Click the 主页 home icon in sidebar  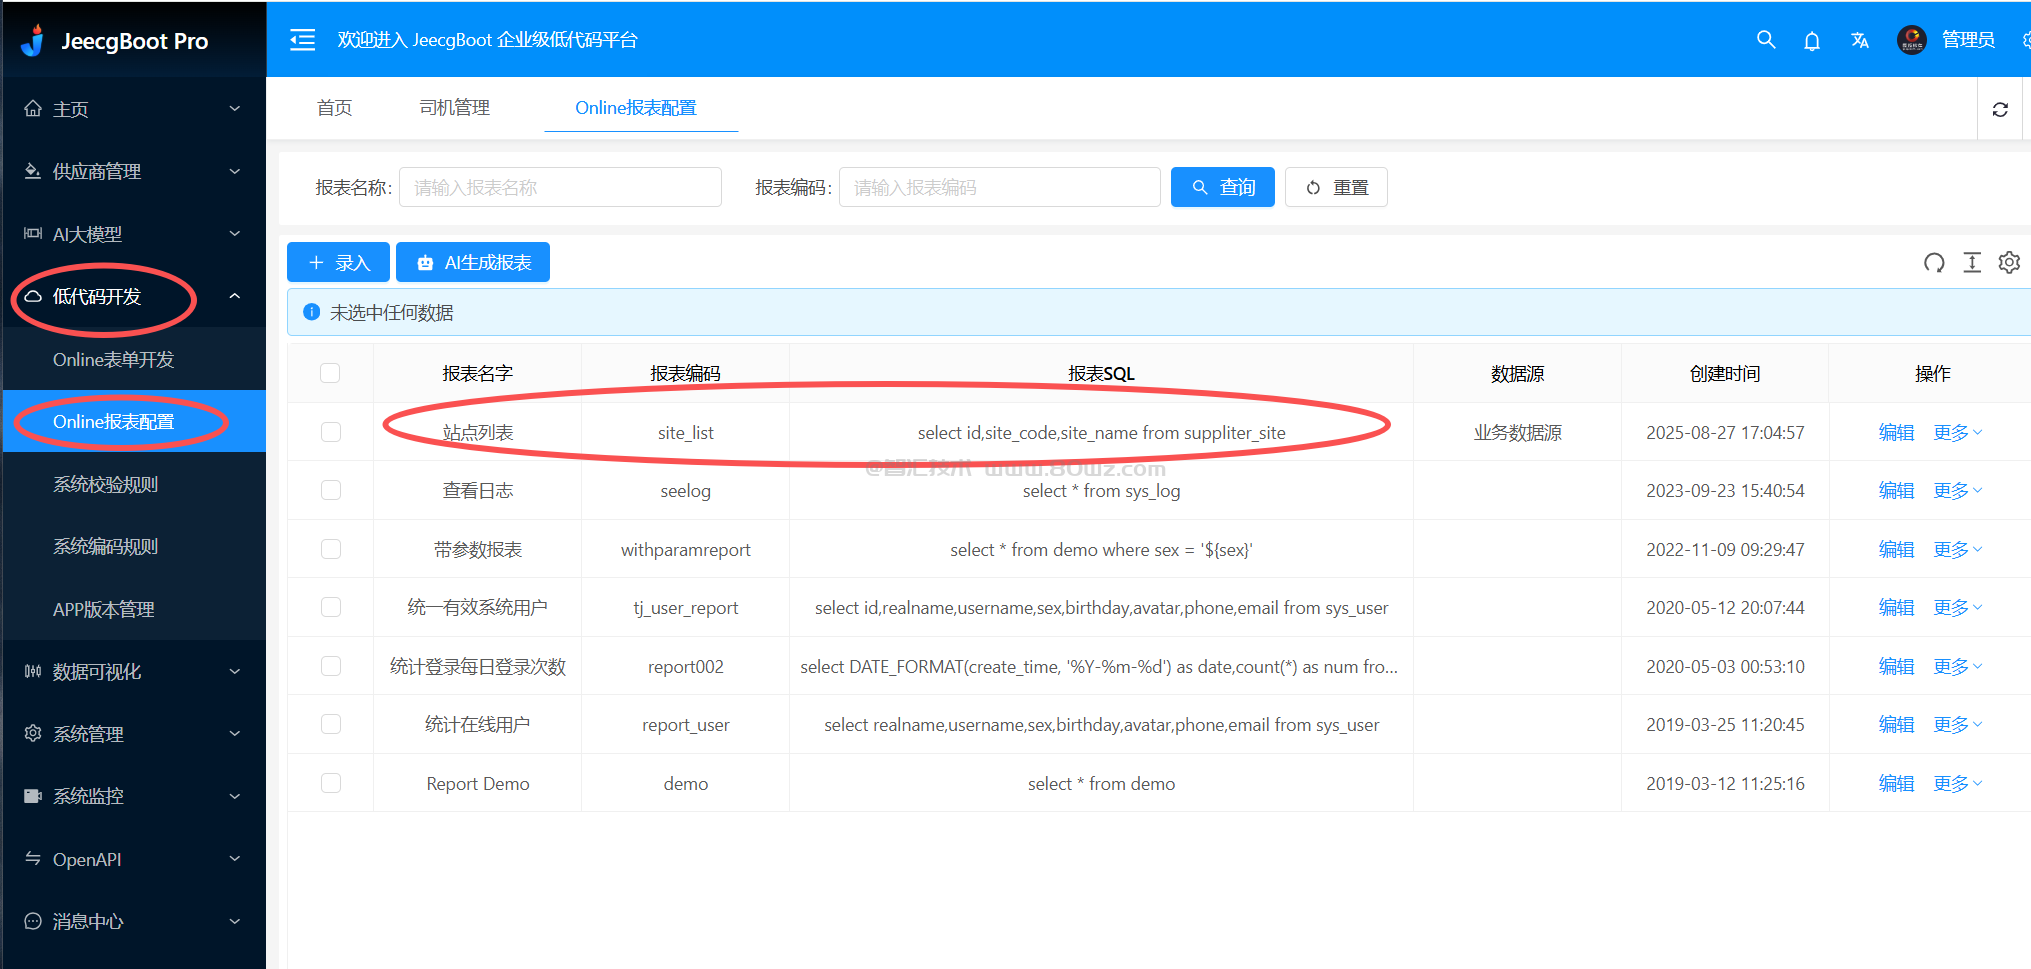coord(33,109)
